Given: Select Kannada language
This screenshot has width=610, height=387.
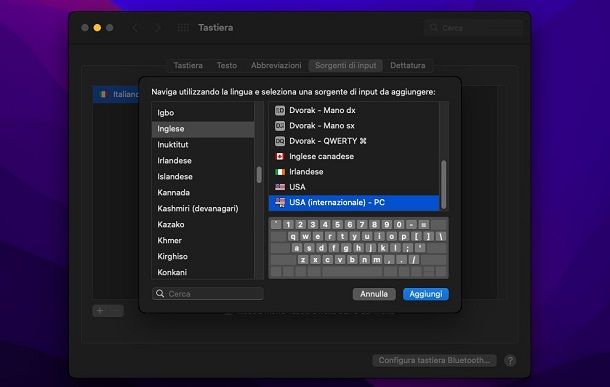Looking at the screenshot, I should 203,193.
